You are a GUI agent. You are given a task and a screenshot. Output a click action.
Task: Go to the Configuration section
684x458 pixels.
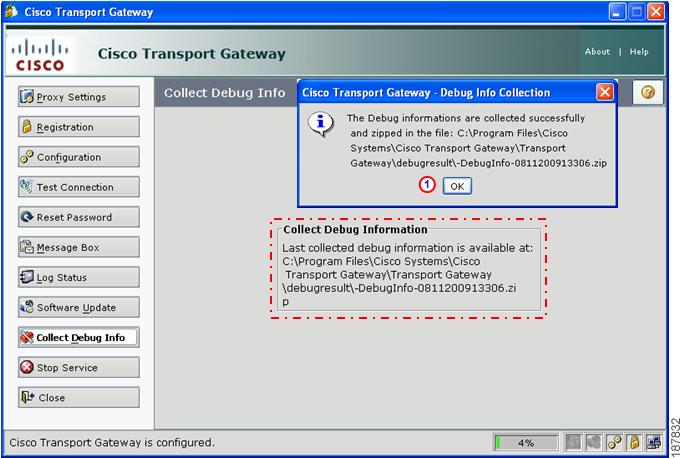tap(79, 157)
